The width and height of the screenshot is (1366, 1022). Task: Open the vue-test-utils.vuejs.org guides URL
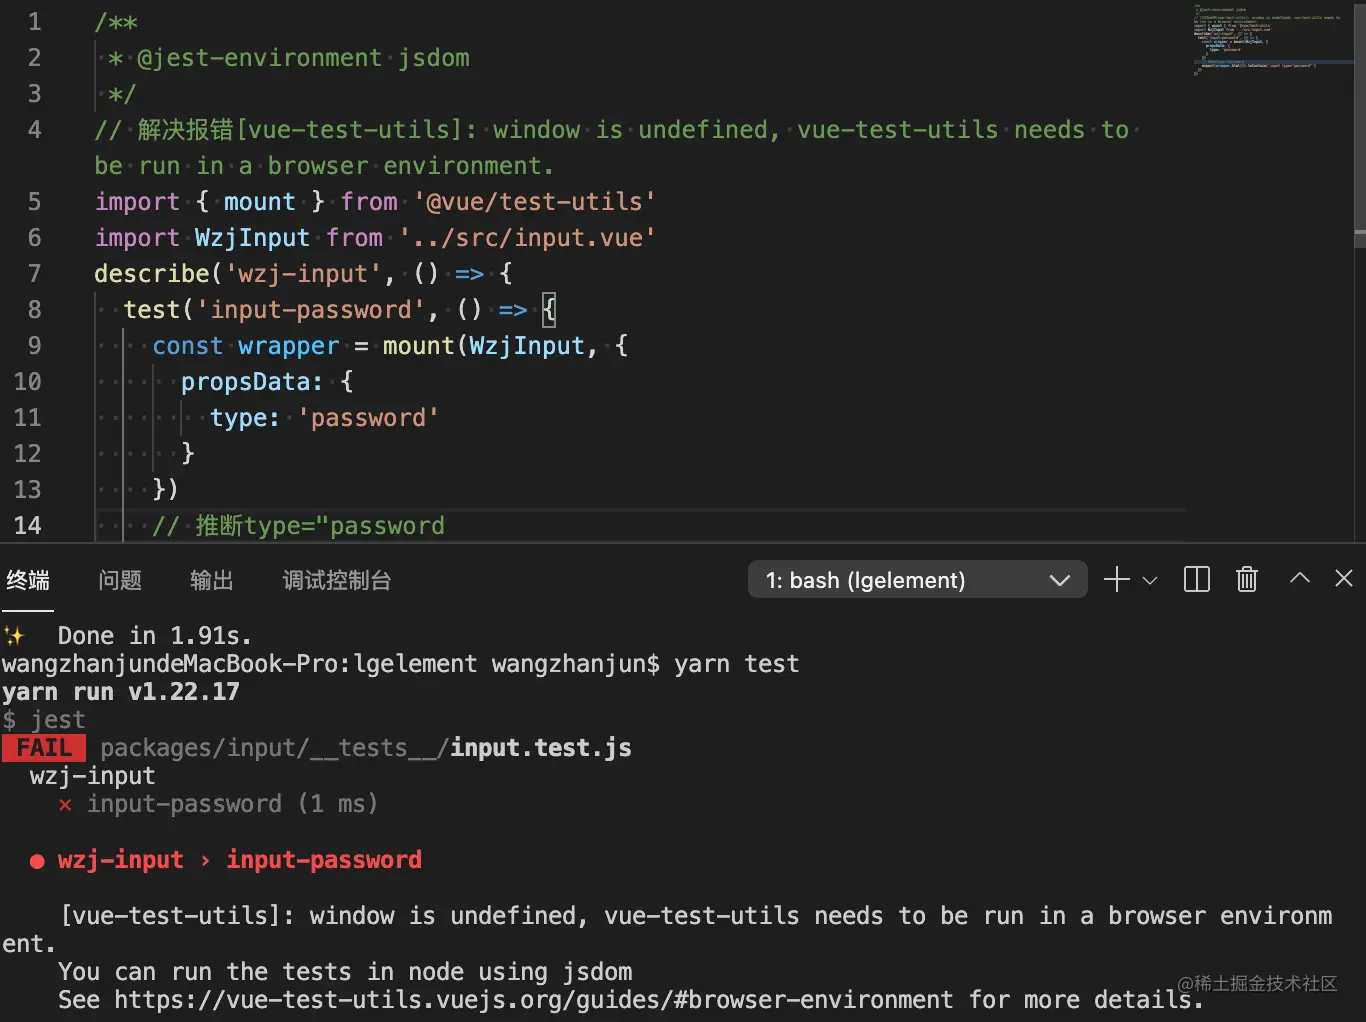[x=534, y=1000]
